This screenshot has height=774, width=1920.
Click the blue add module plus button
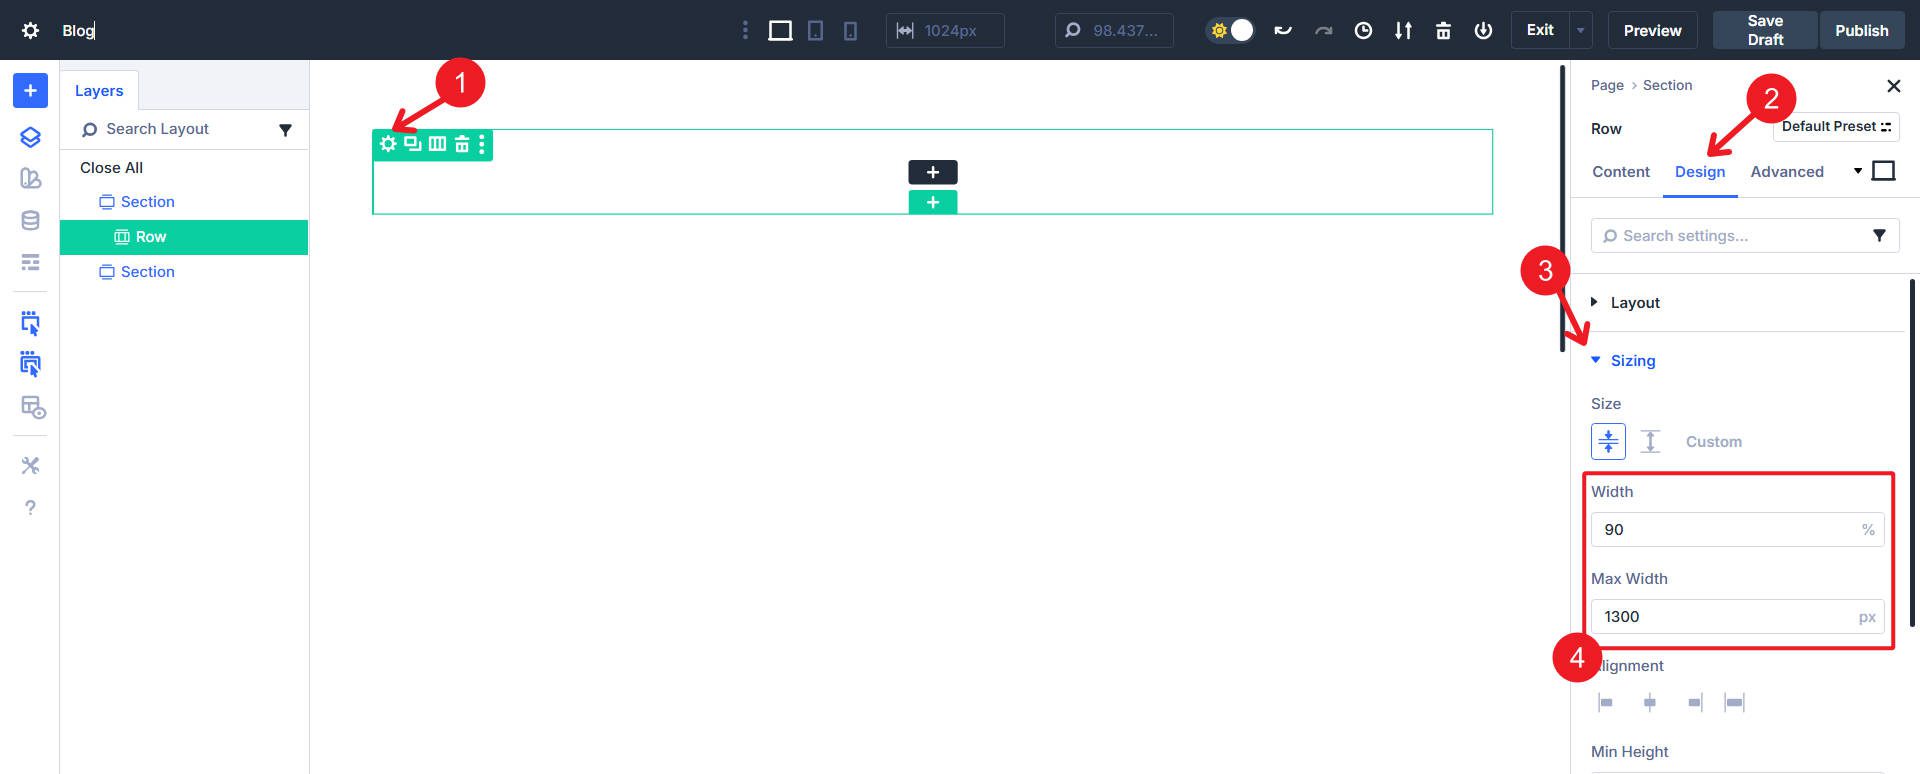[30, 90]
